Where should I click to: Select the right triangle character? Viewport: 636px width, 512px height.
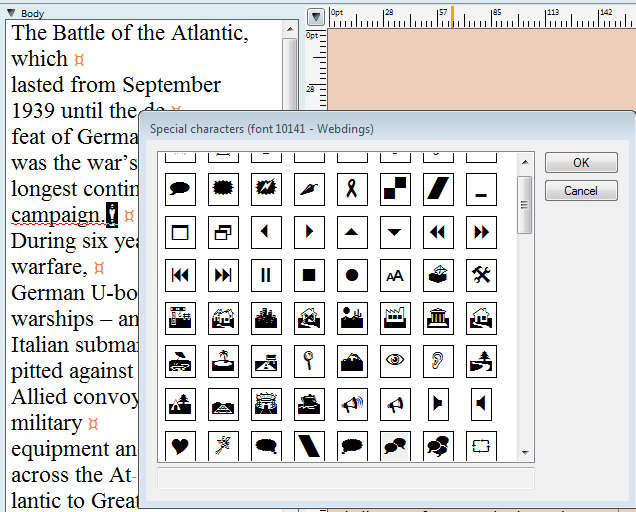point(309,232)
